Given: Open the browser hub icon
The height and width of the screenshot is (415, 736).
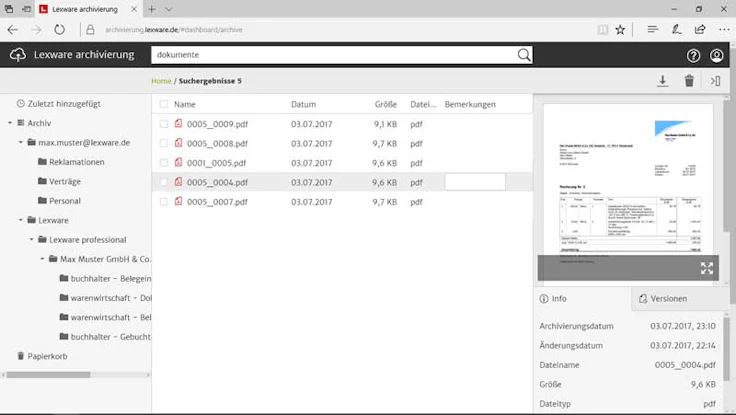Looking at the screenshot, I should tap(652, 30).
